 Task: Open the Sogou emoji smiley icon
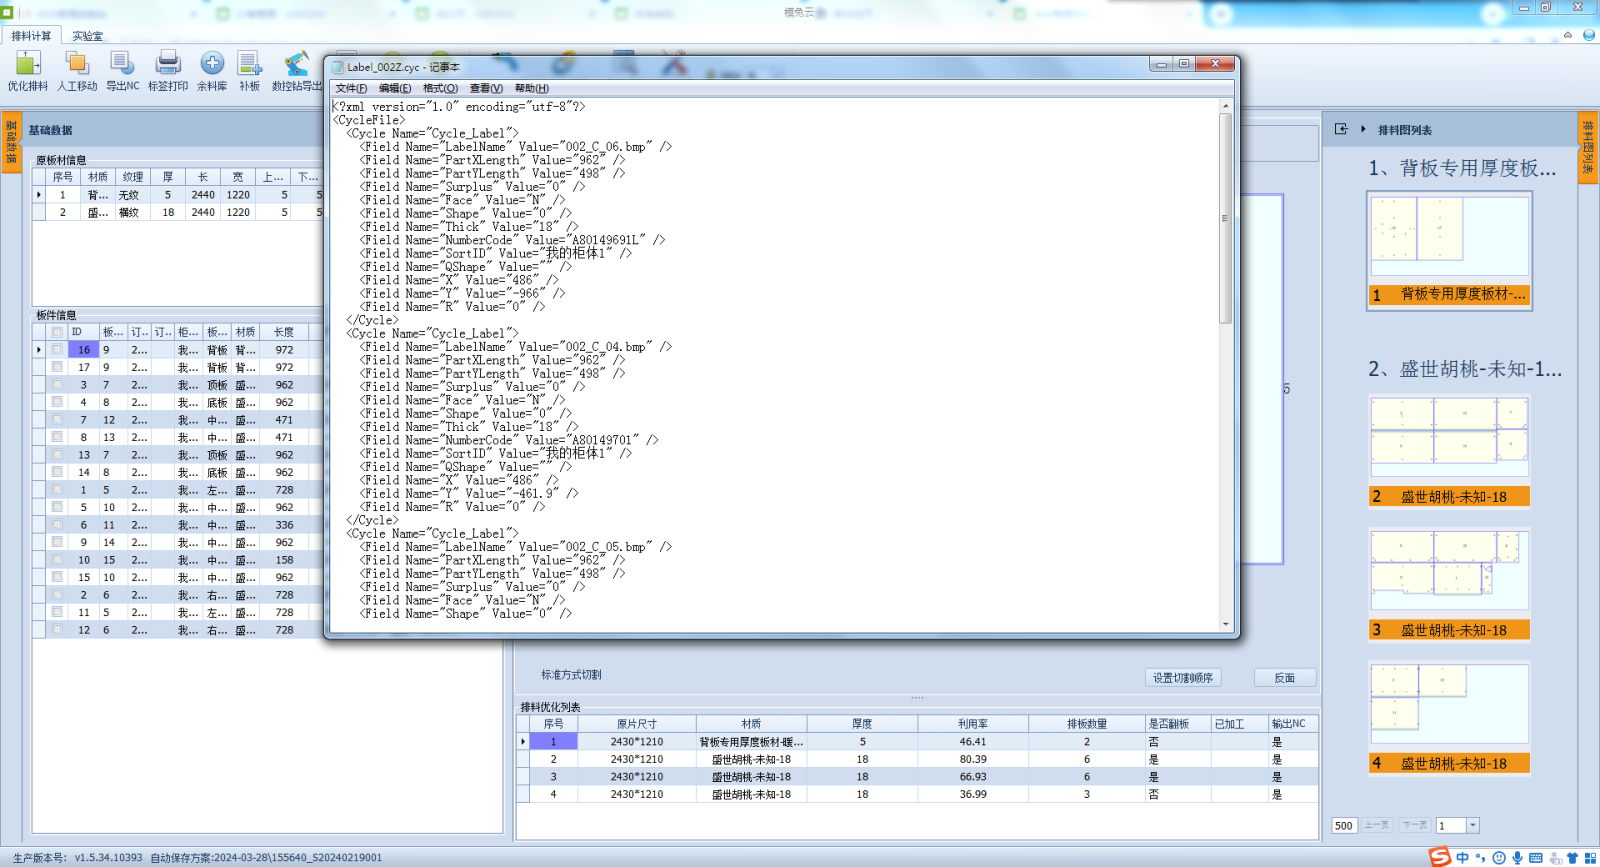pyautogui.click(x=1499, y=858)
